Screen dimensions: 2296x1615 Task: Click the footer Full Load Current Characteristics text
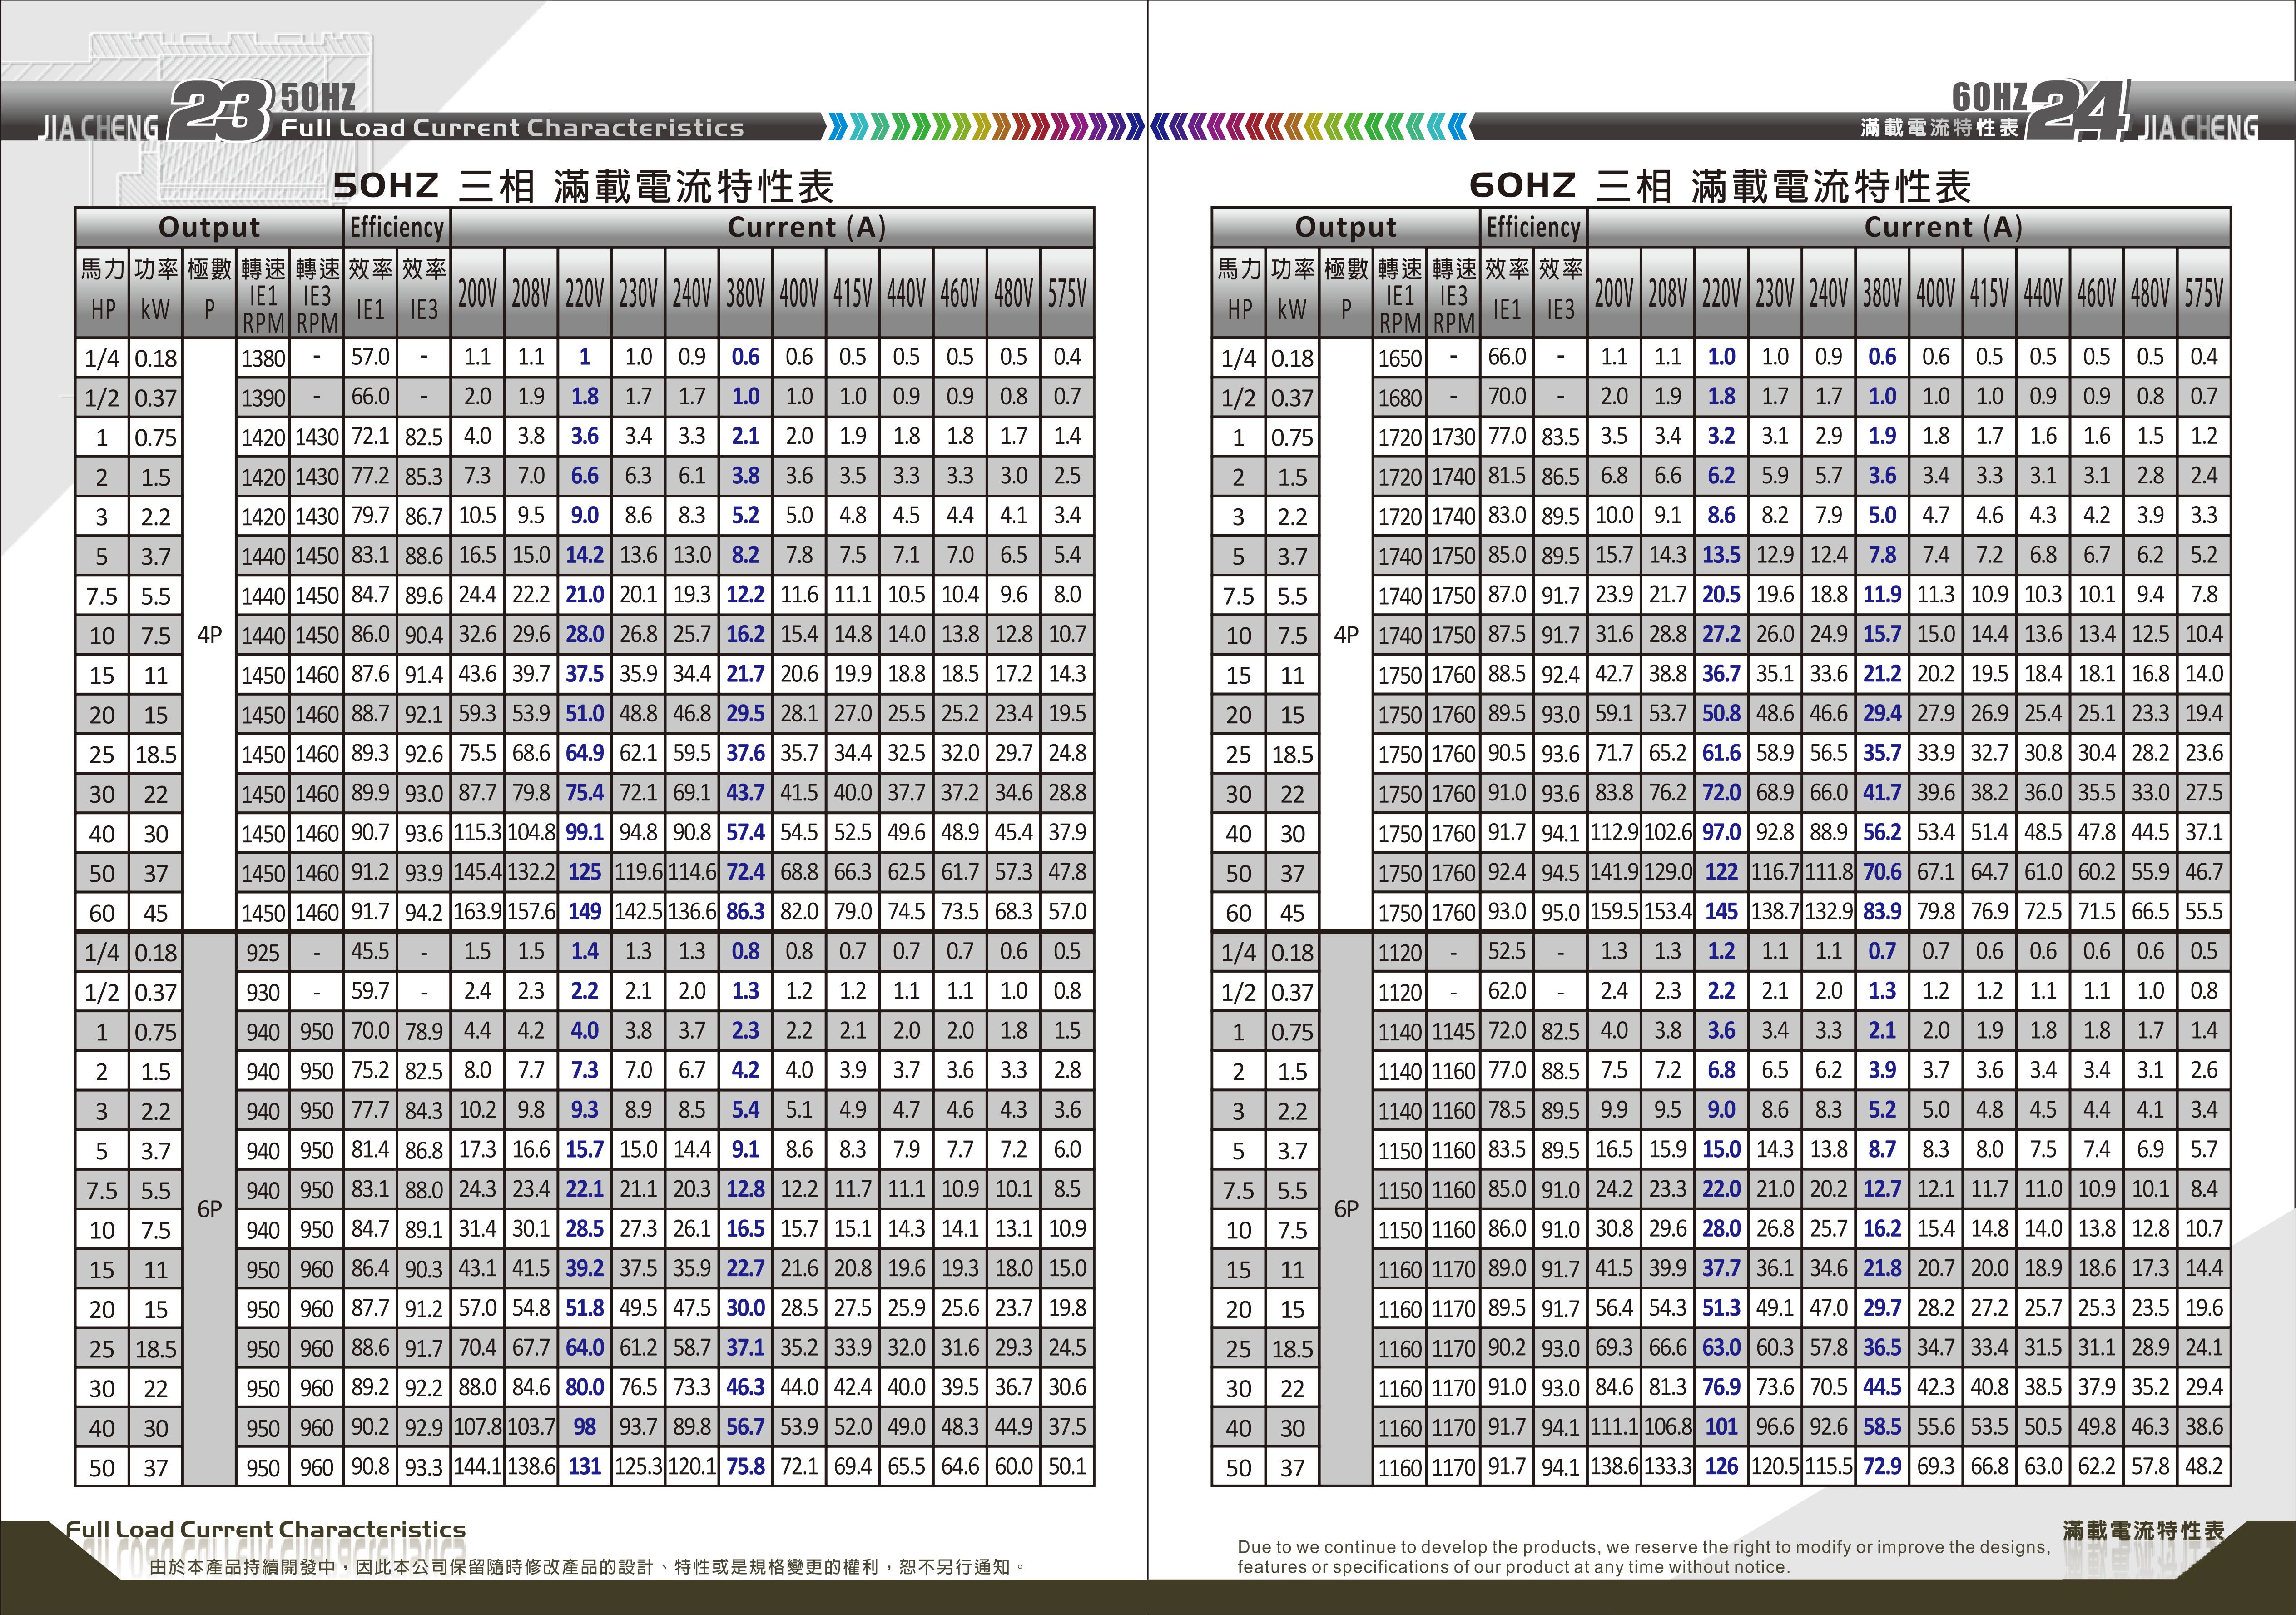[266, 1529]
